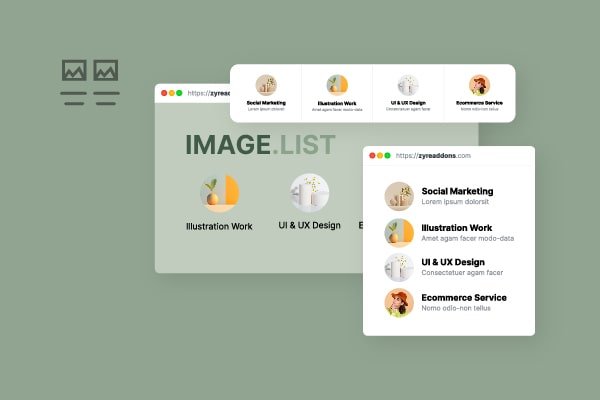The width and height of the screenshot is (600, 400).
Task: Click Ecommerce Service label in the horizontal strip
Action: point(479,102)
